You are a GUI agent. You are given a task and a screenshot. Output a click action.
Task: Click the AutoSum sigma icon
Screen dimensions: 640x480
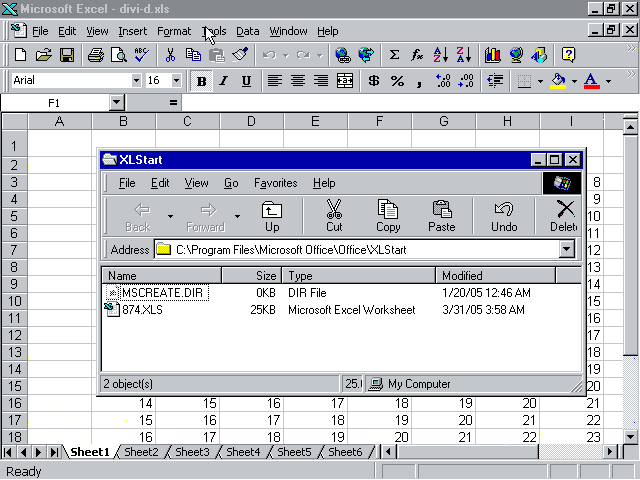tap(394, 55)
